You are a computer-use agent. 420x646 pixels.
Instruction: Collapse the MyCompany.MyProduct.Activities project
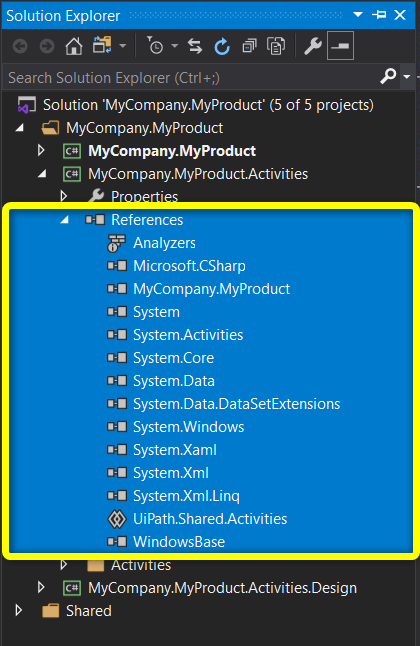pos(42,174)
